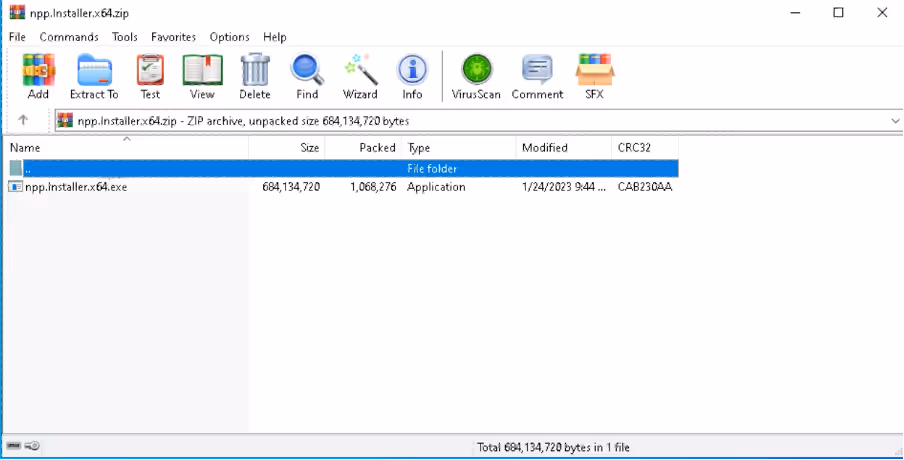Select the npp.Installer.x64.exe file name
The height and width of the screenshot is (460, 904).
[76, 187]
